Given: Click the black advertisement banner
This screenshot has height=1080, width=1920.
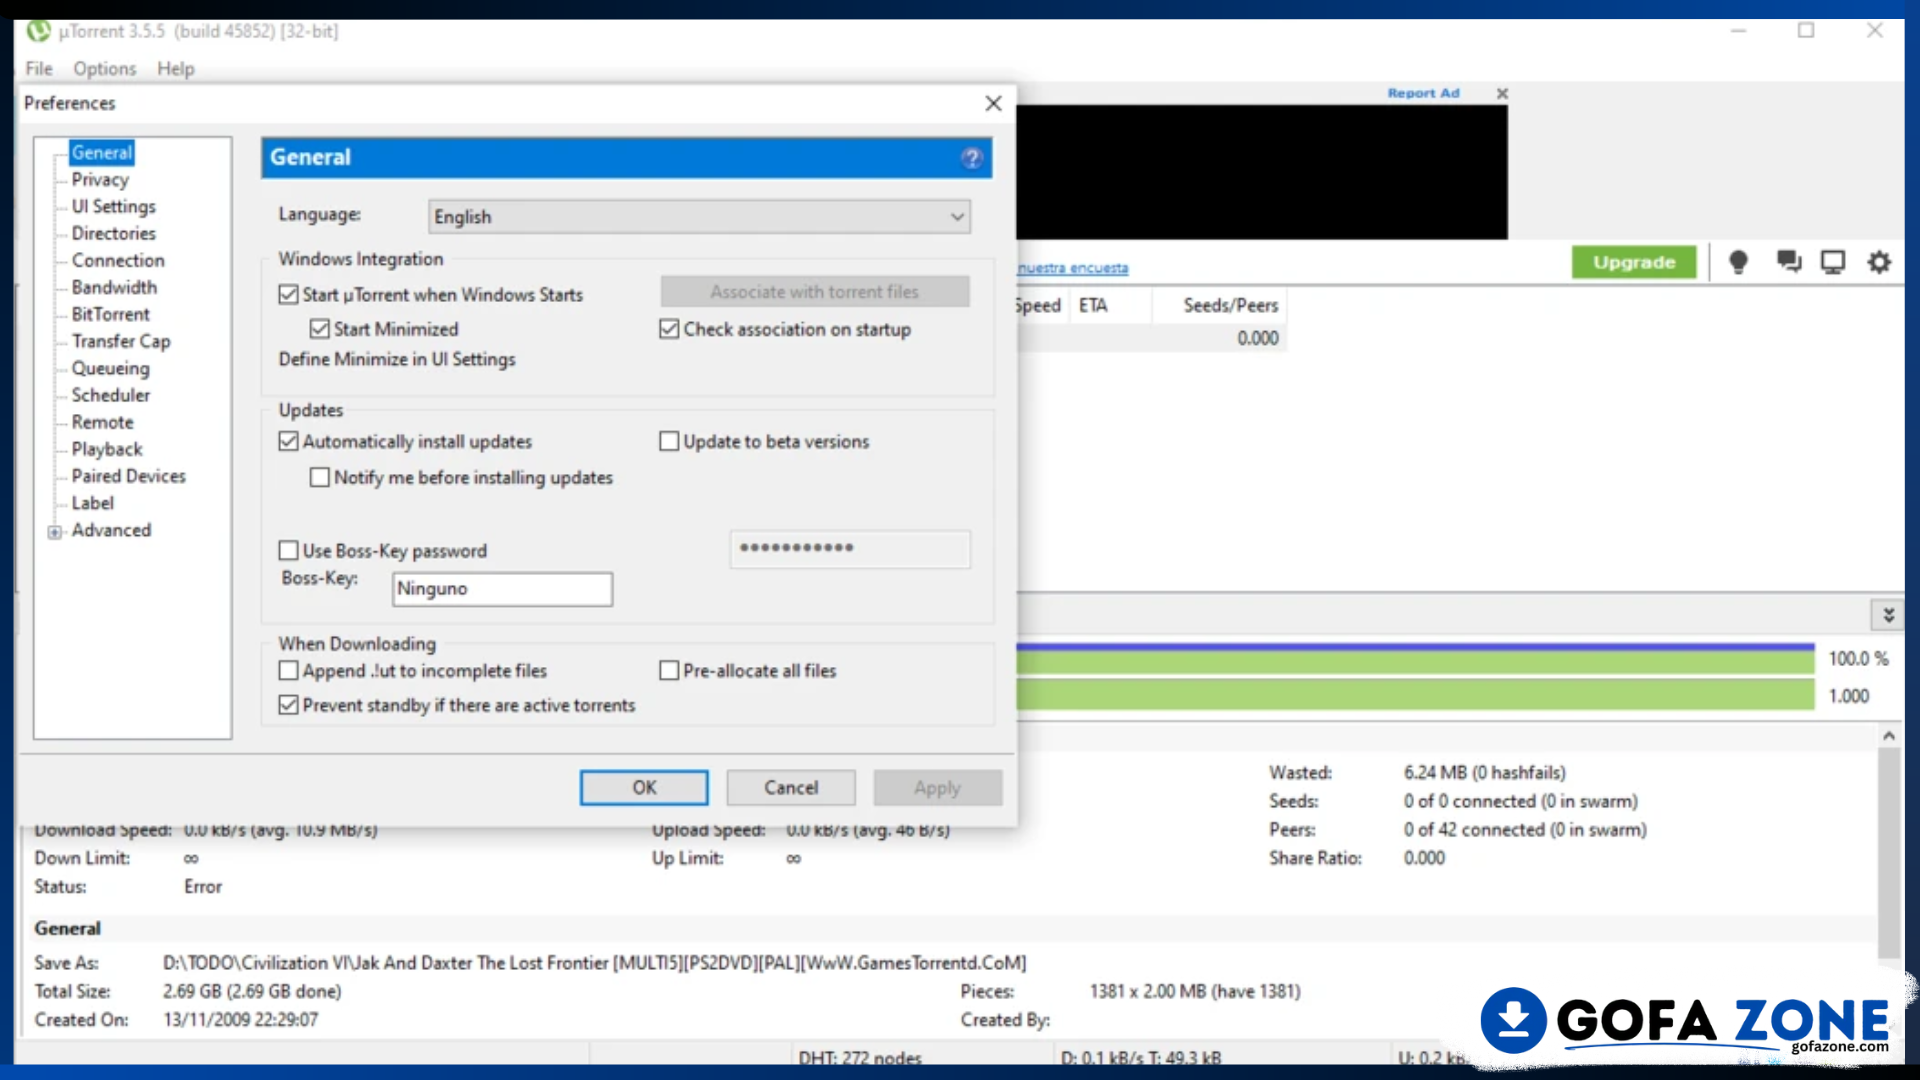Looking at the screenshot, I should coord(1262,172).
